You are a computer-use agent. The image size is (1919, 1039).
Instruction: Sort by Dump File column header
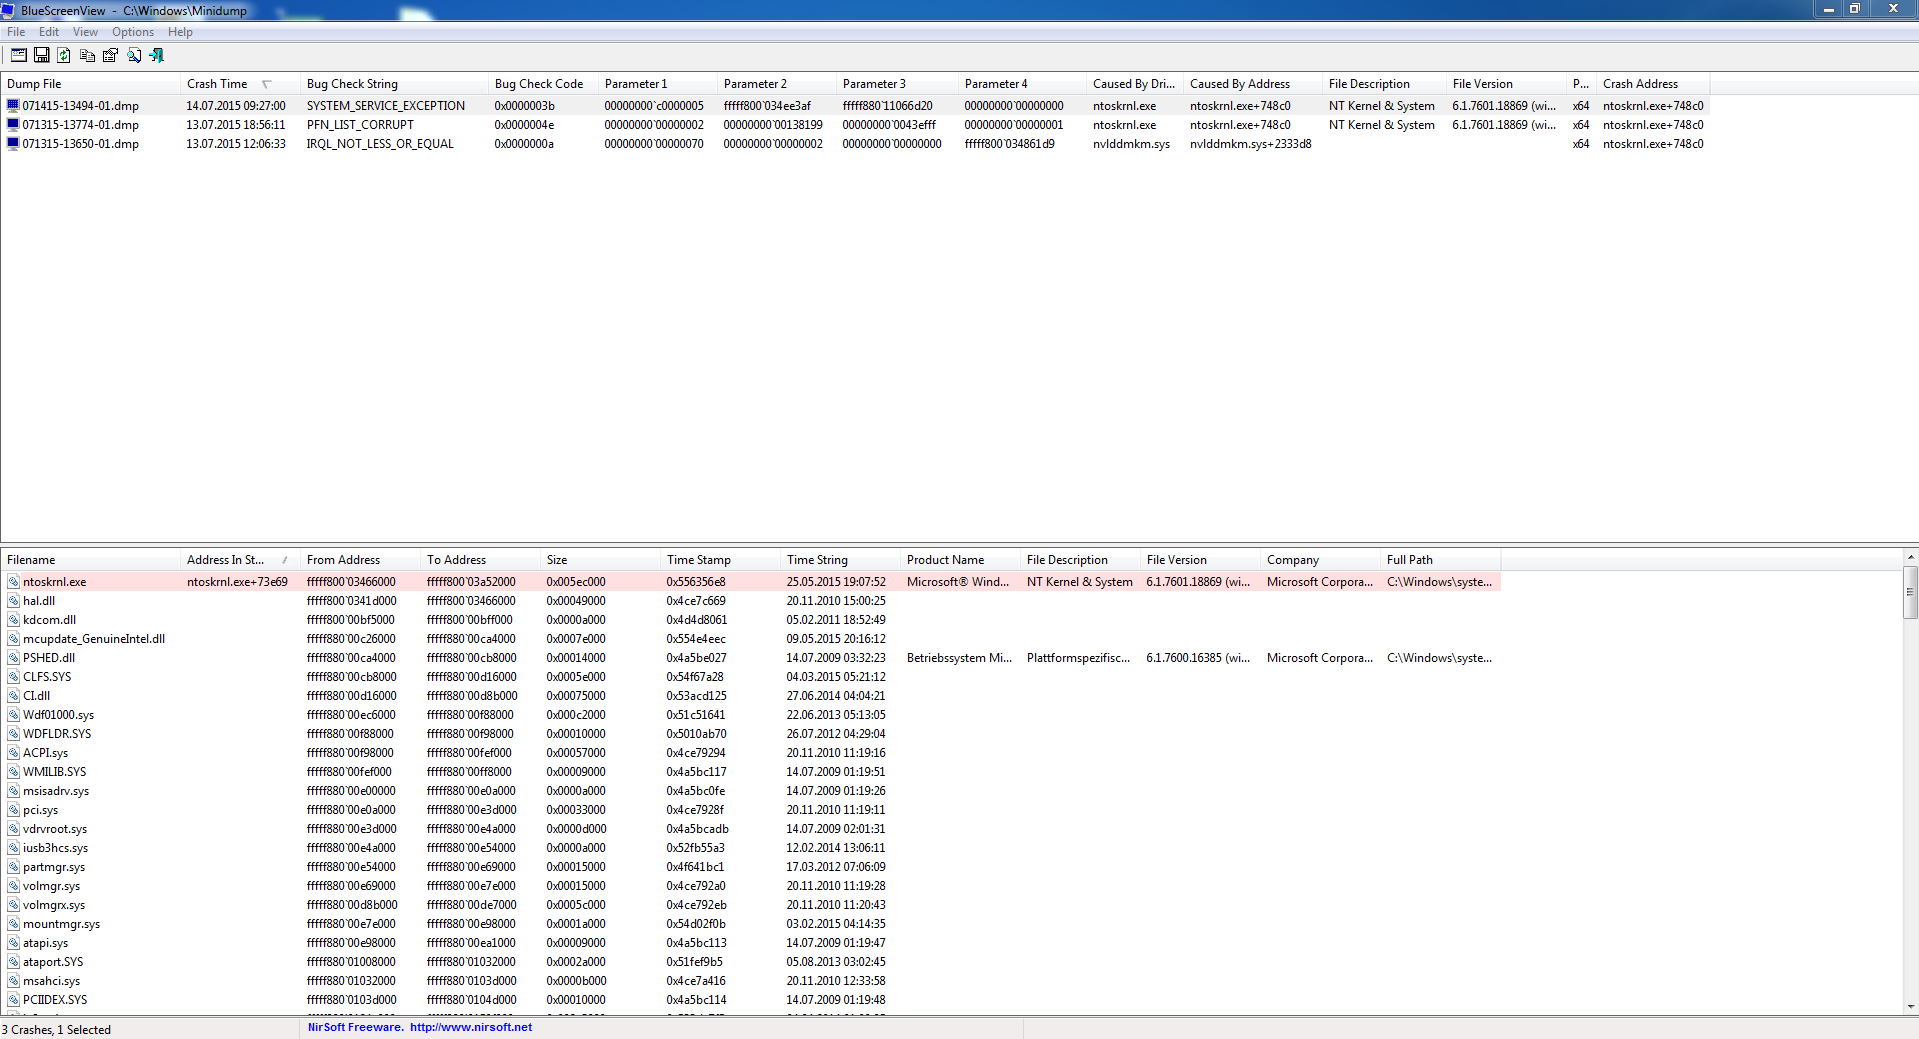[x=90, y=84]
